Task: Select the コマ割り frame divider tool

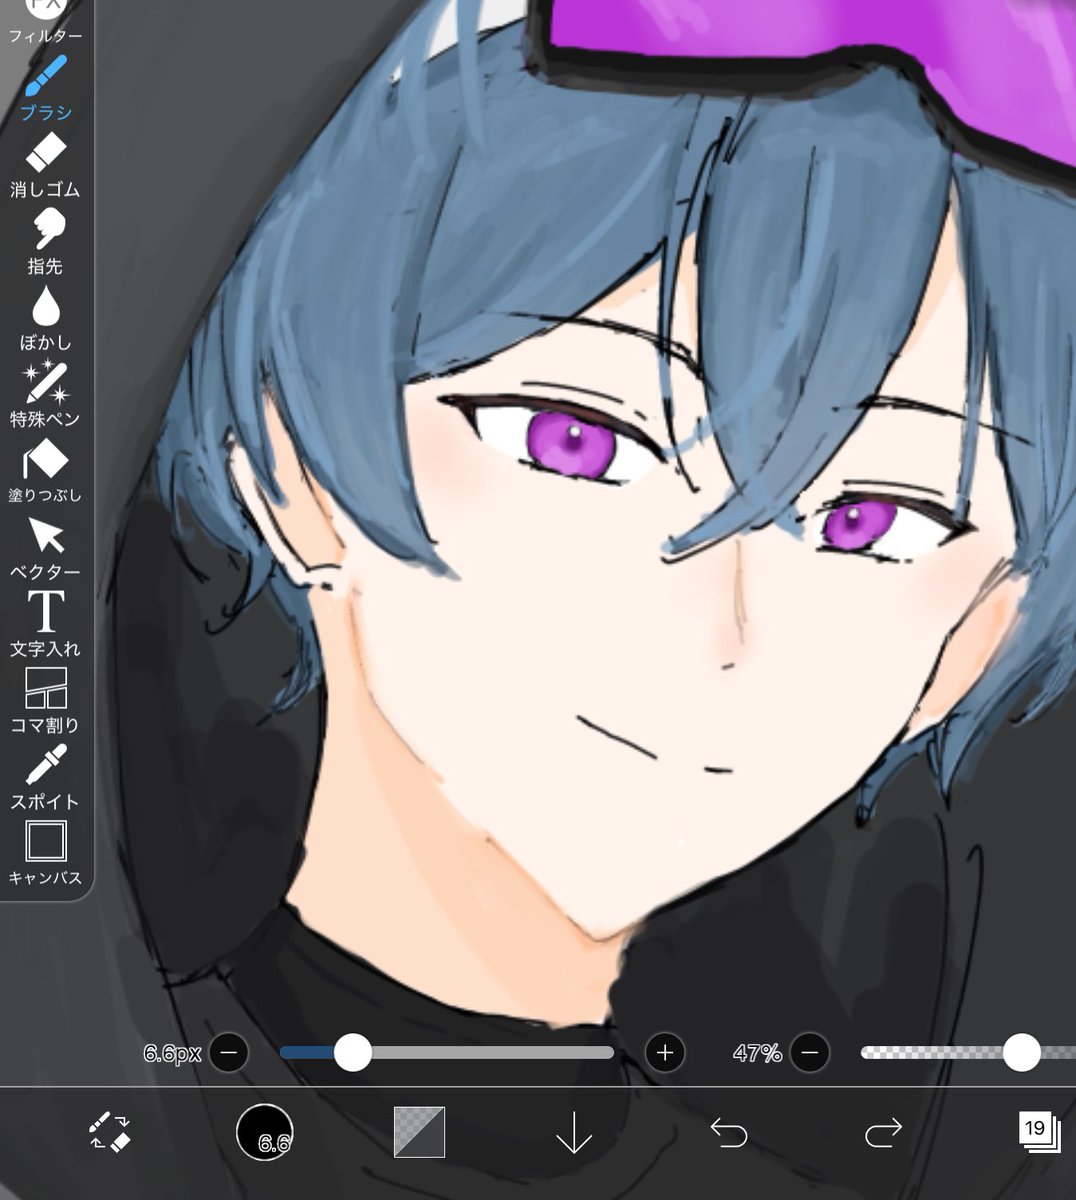Action: 45,701
